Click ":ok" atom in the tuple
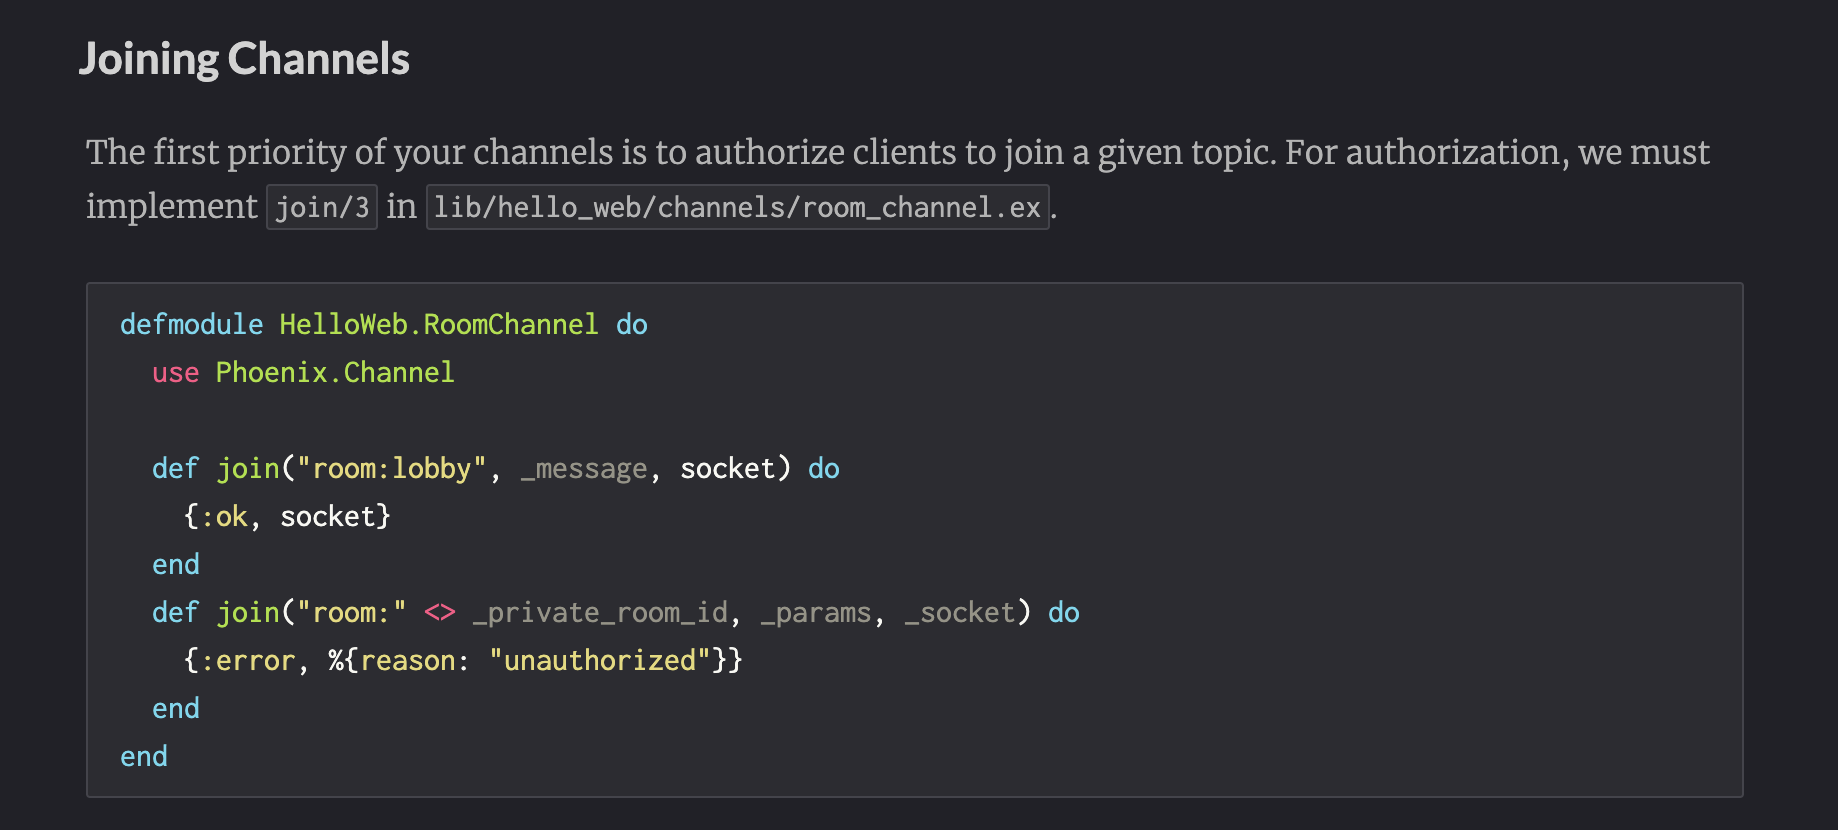The image size is (1838, 830). tap(225, 516)
